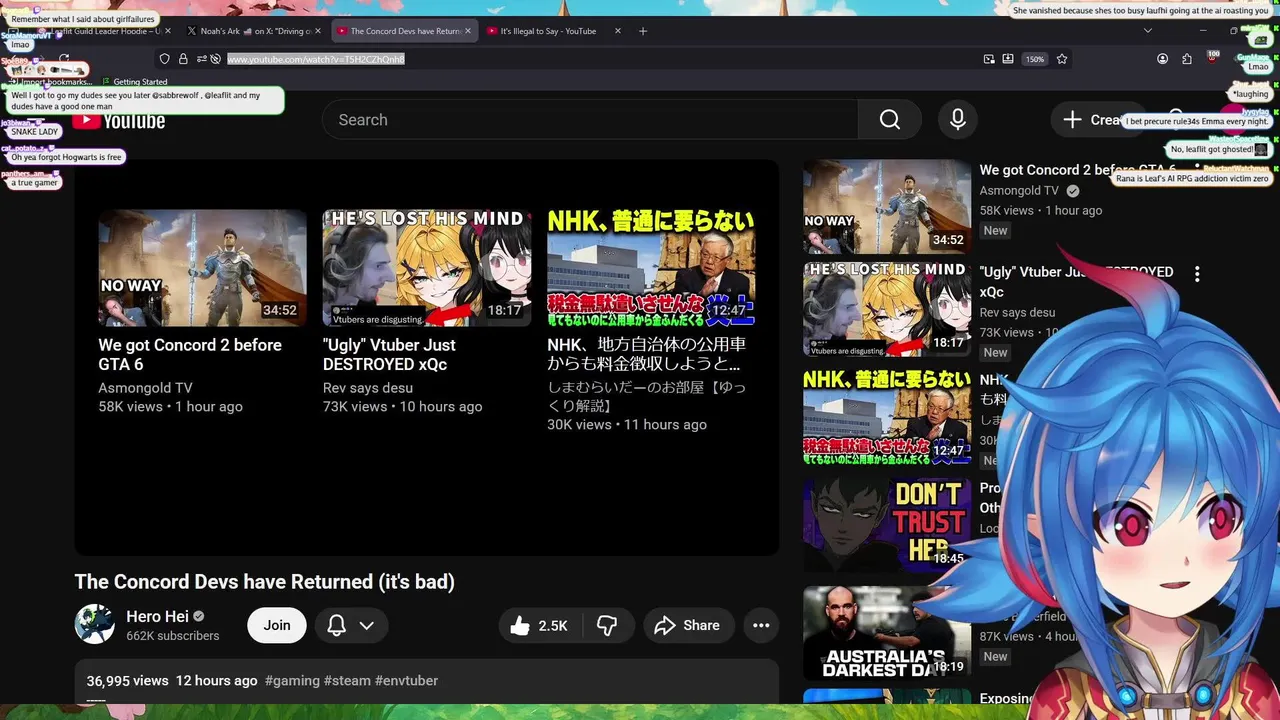Open sidebar DON'T TRUST HER thumbnail
1280x720 pixels.
pos(887,525)
